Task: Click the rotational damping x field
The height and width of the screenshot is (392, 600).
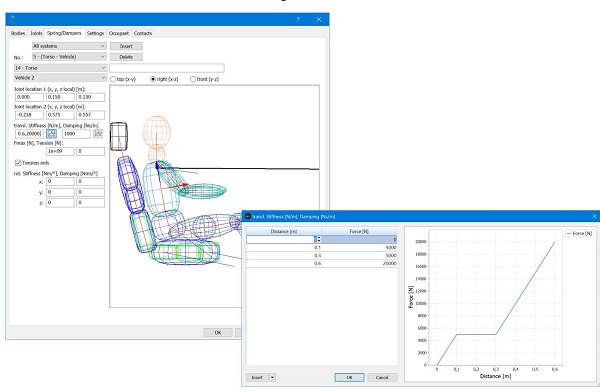Action: 90,181
